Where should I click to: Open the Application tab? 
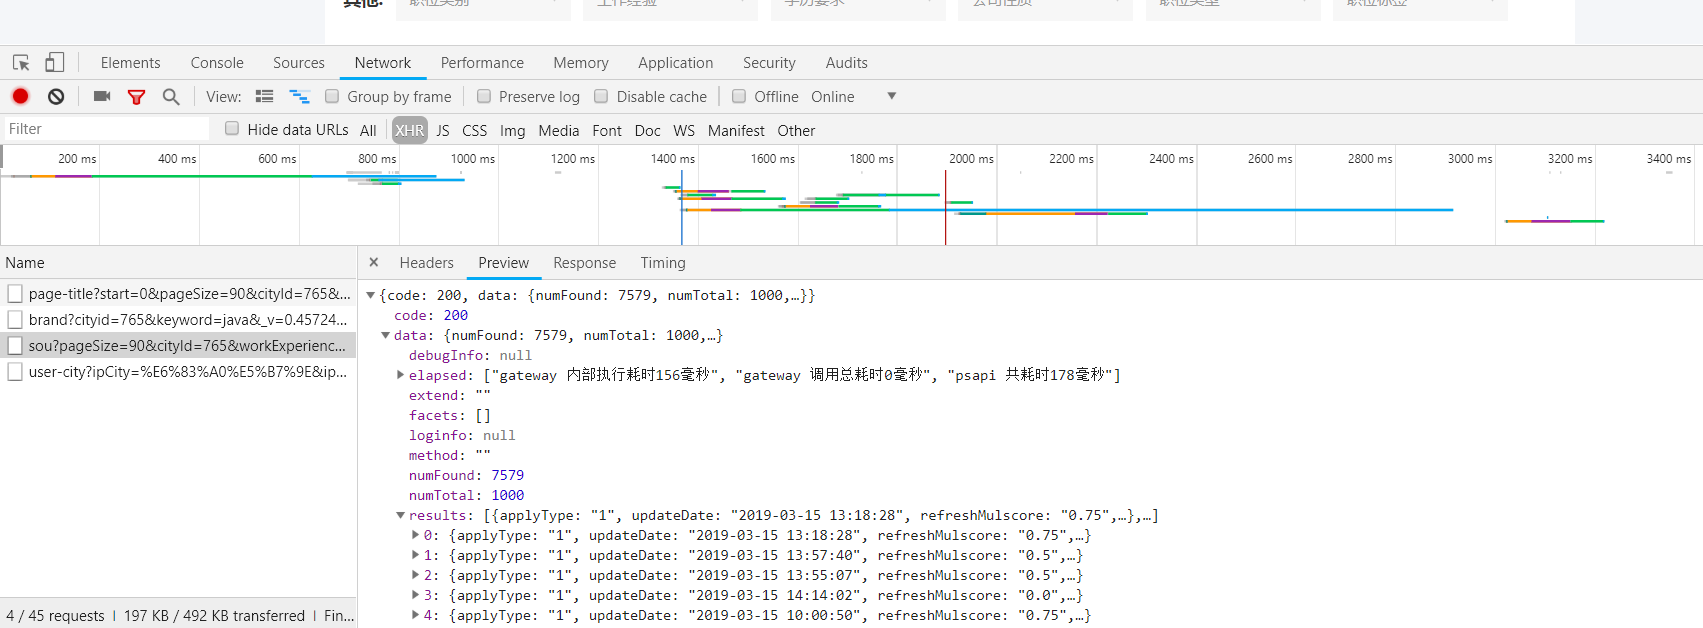tap(676, 63)
